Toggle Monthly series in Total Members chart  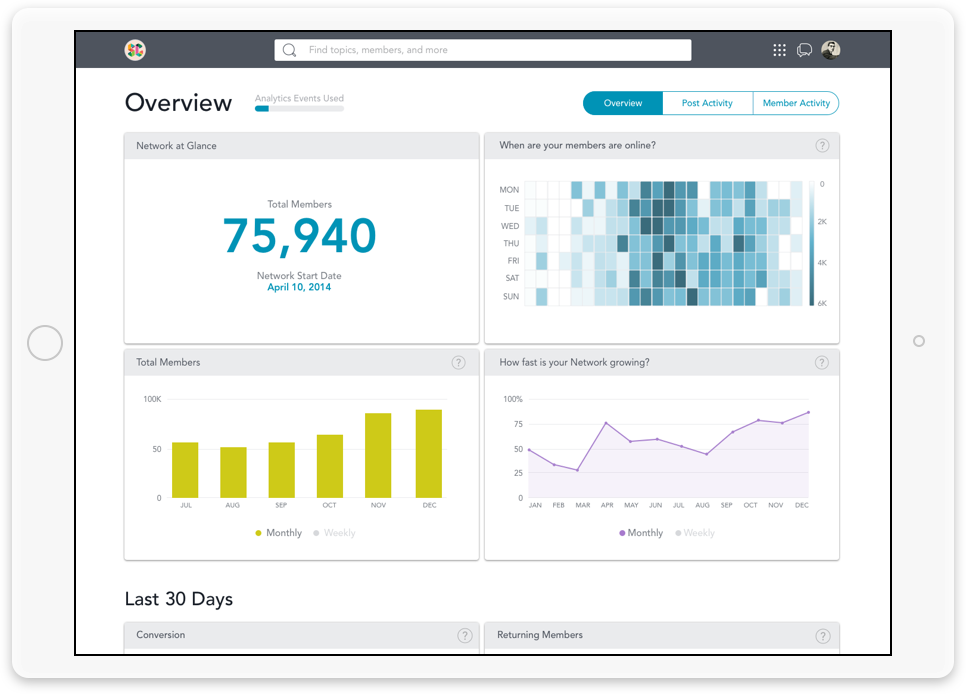click(278, 533)
